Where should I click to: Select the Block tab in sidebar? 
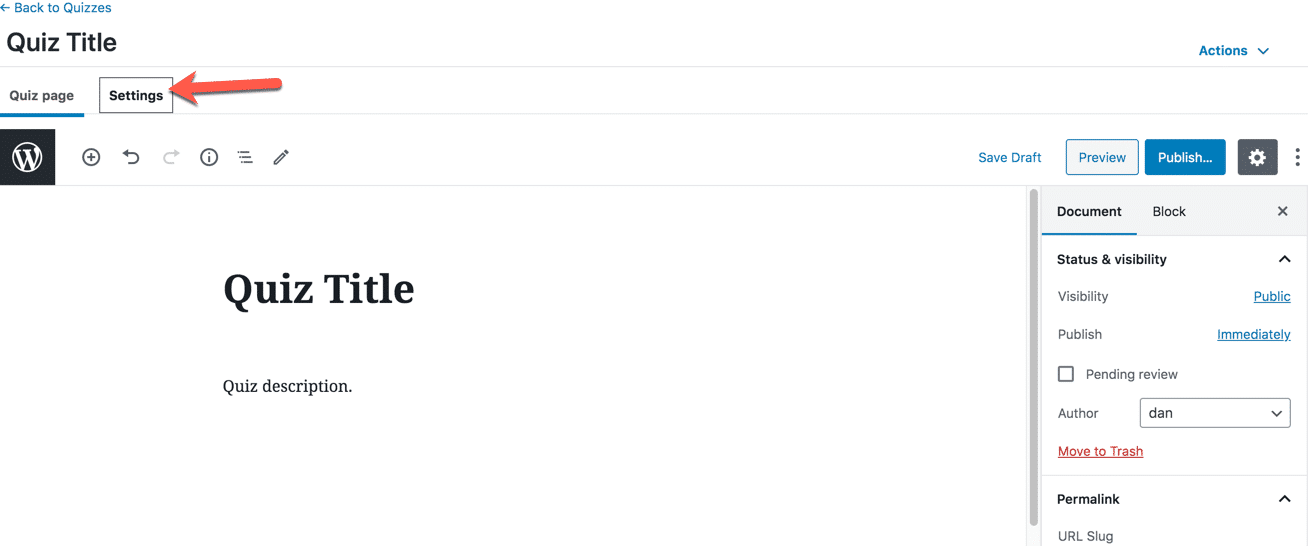[1169, 212]
